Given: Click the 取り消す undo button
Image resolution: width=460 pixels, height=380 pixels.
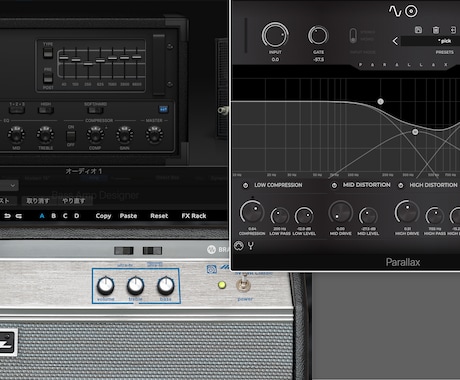Looking at the screenshot, I should 38,201.
